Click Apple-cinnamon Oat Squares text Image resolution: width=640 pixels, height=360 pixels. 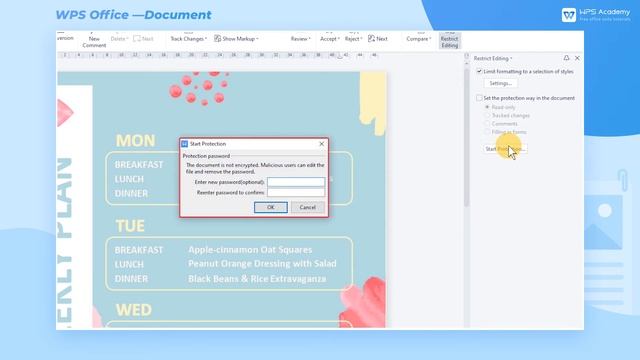250,250
